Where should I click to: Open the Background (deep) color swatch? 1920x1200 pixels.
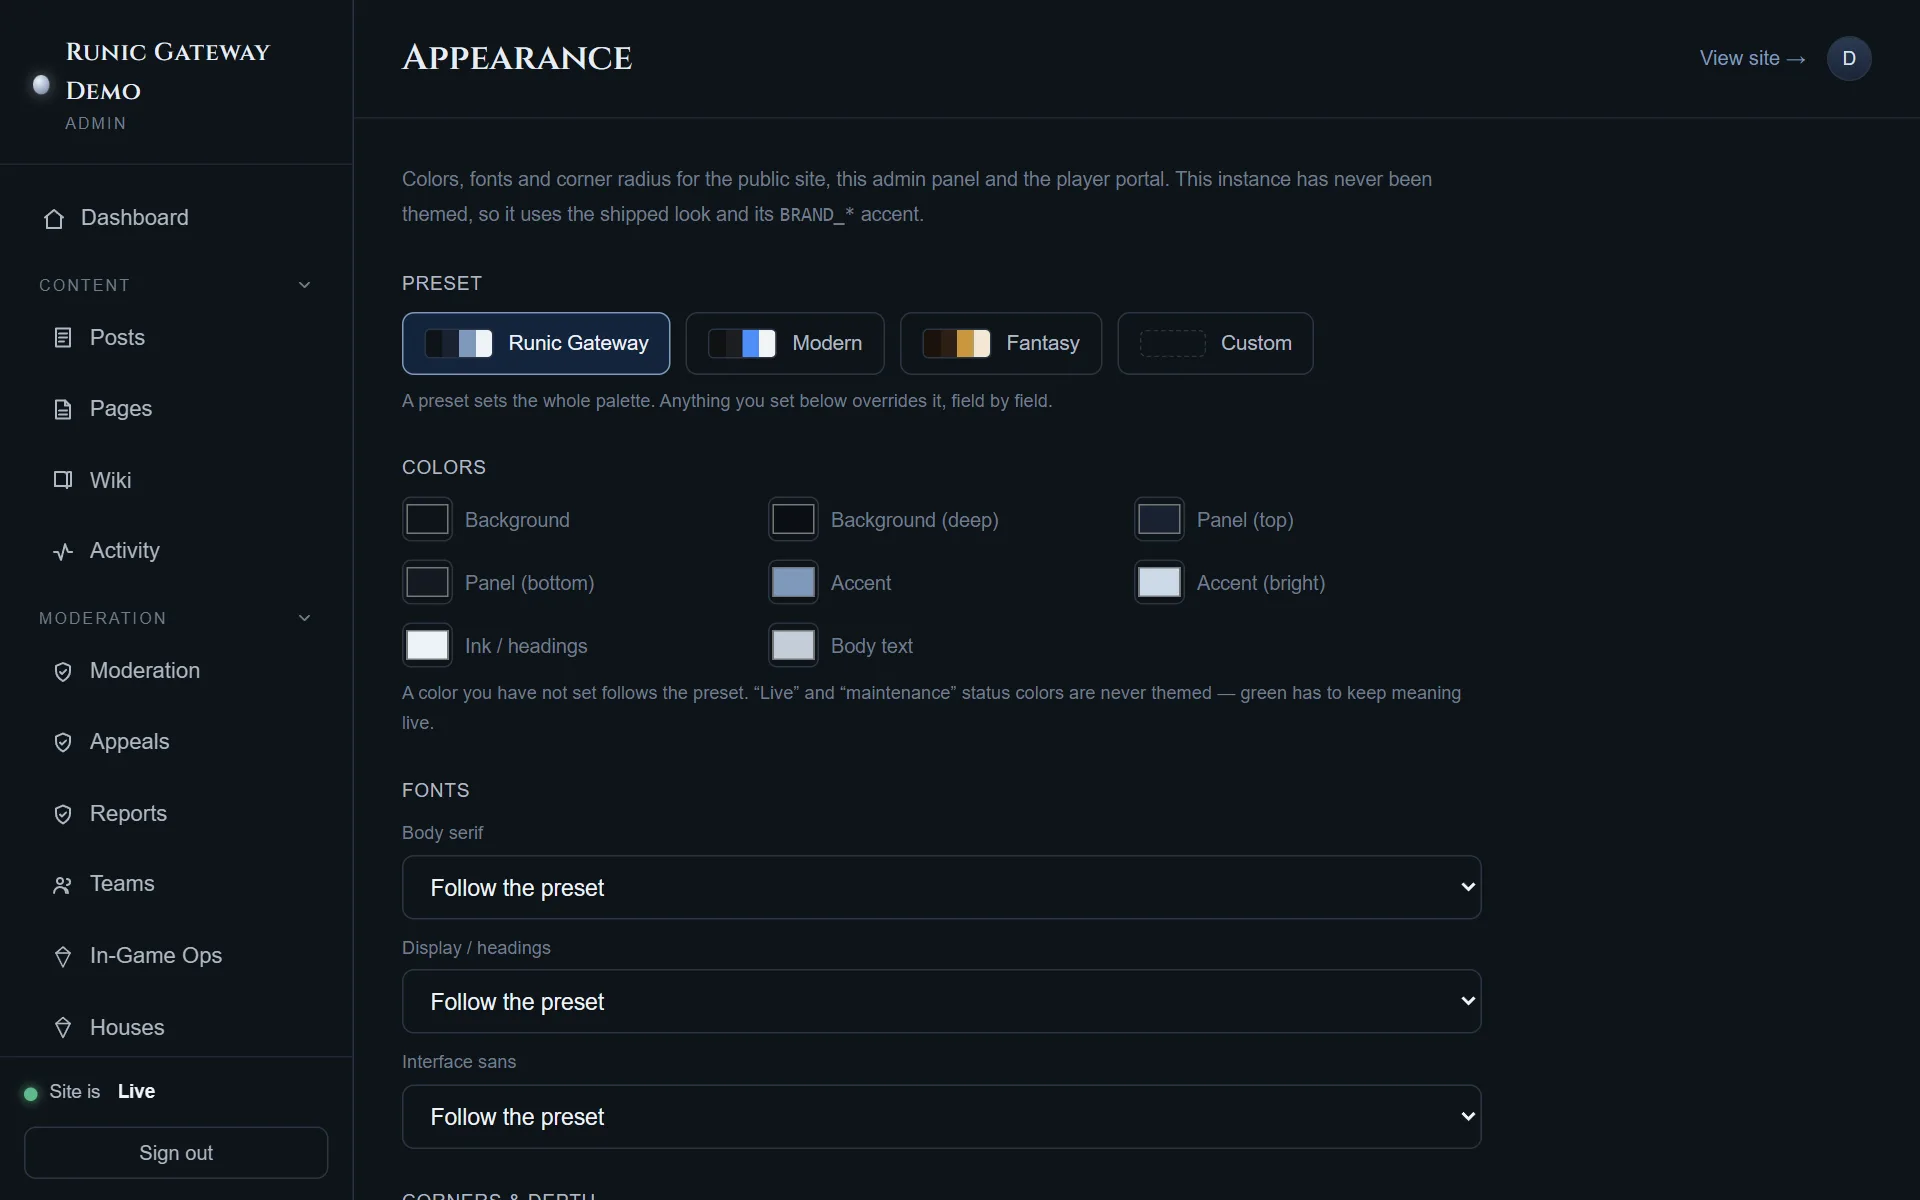tap(793, 519)
